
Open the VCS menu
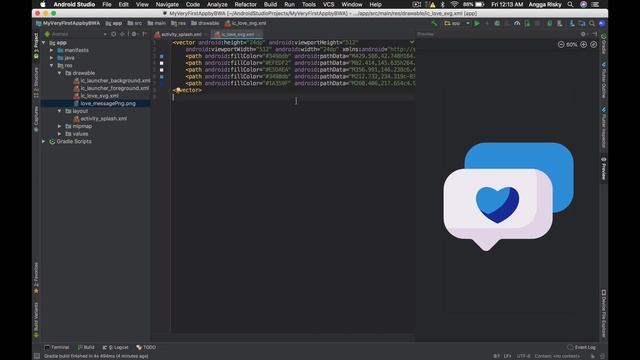tap(329, 4)
